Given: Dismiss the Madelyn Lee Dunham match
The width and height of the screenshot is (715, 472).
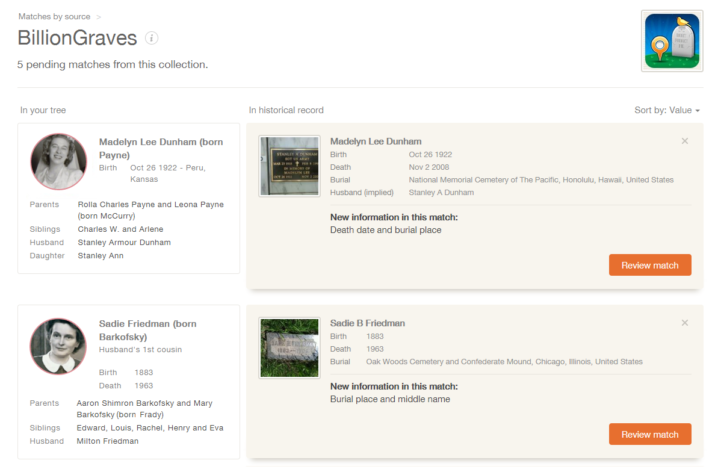Looking at the screenshot, I should (x=684, y=141).
